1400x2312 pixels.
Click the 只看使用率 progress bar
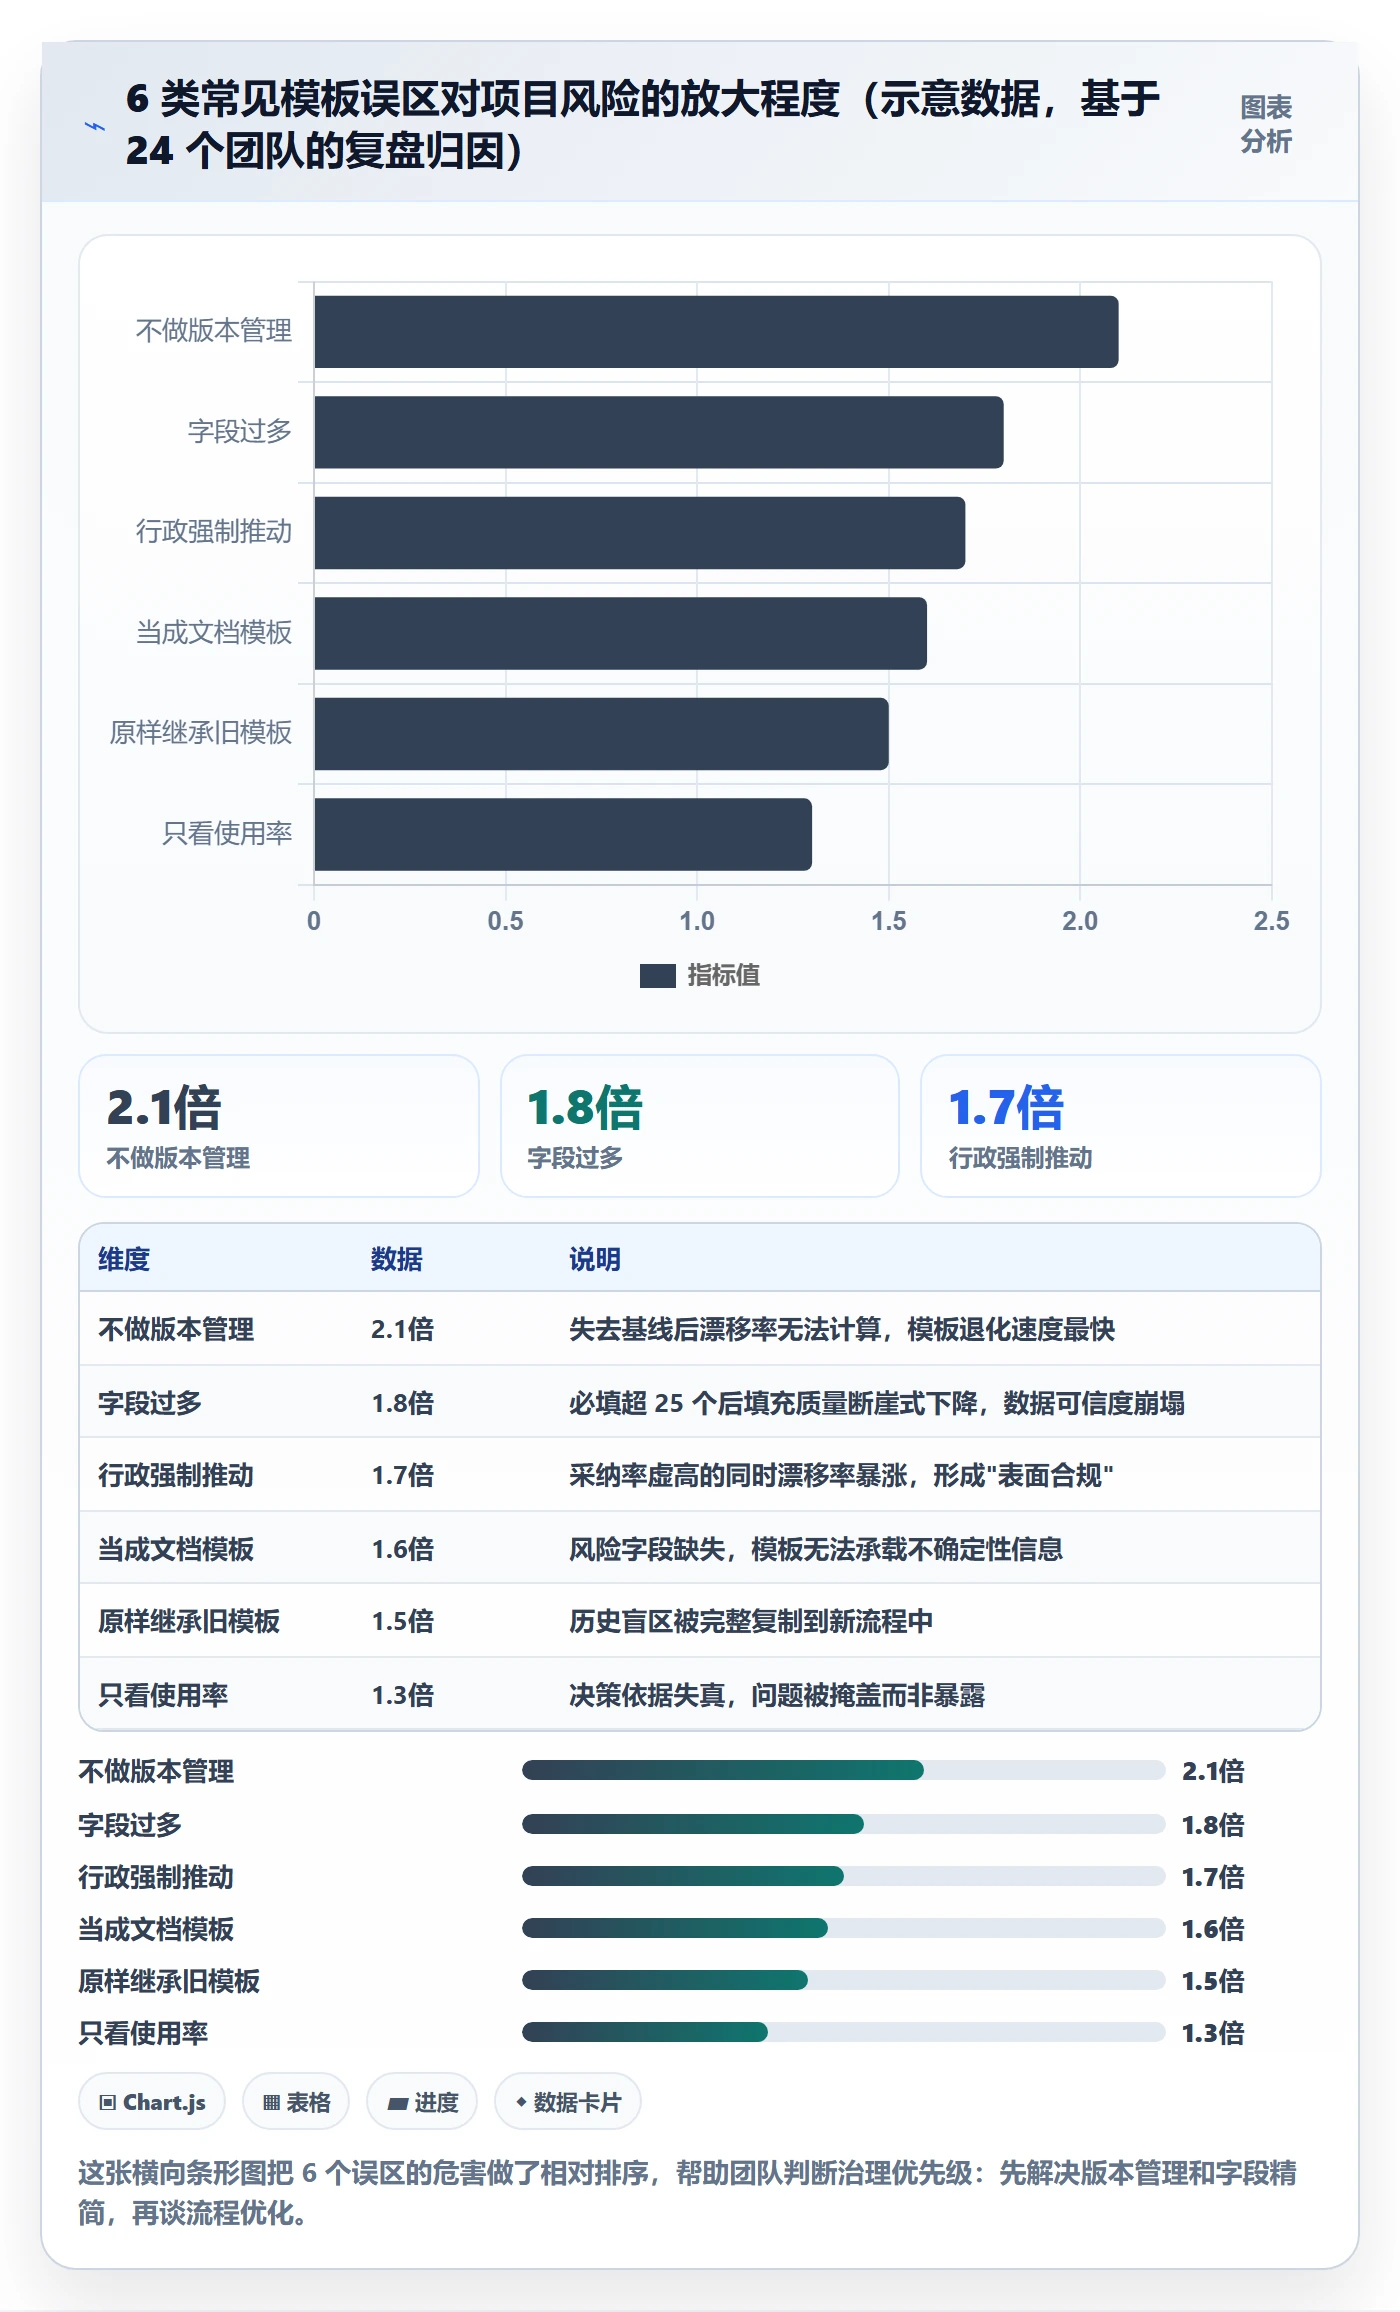843,2032
